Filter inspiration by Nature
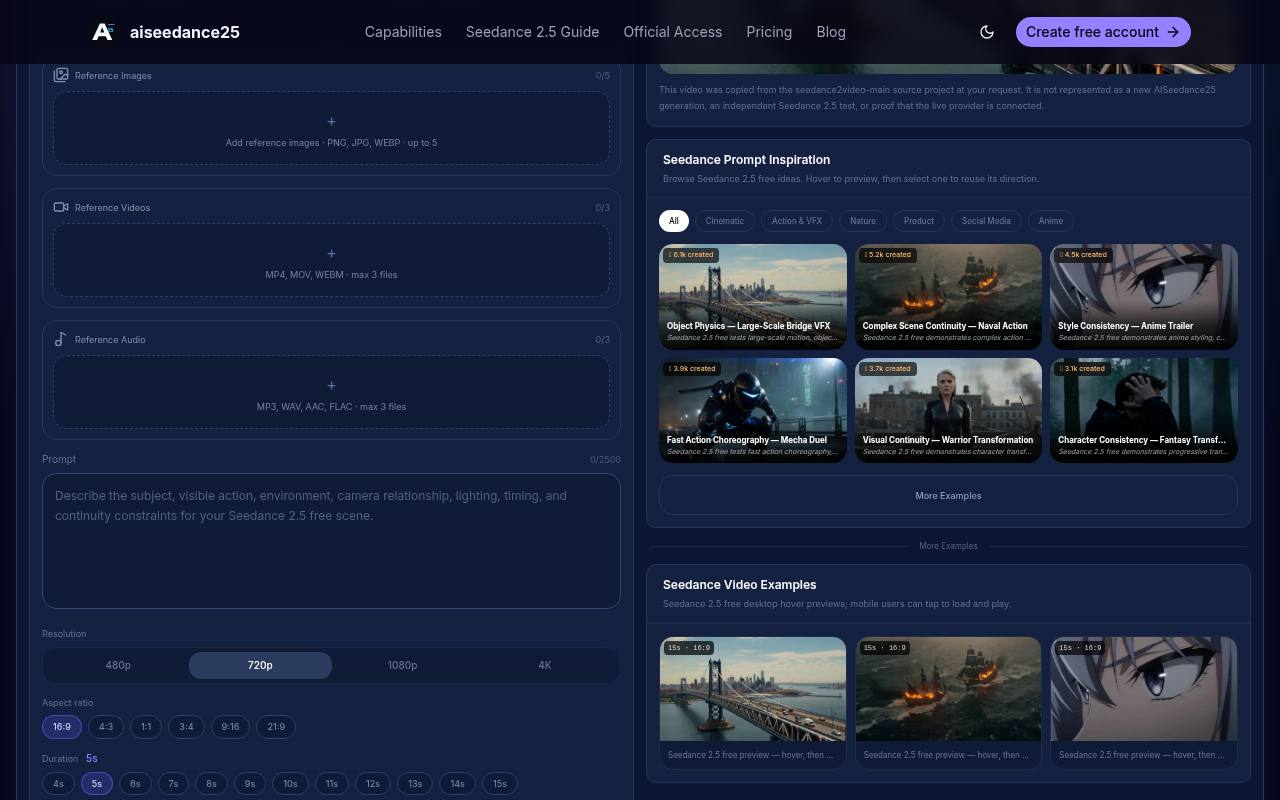Screen dimensions: 1280x800 click(x=863, y=221)
